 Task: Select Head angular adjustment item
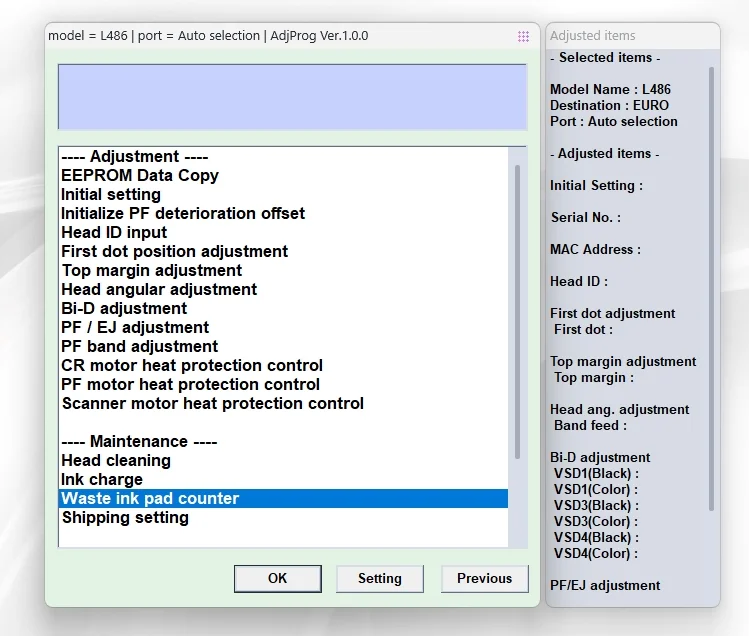pos(283,289)
